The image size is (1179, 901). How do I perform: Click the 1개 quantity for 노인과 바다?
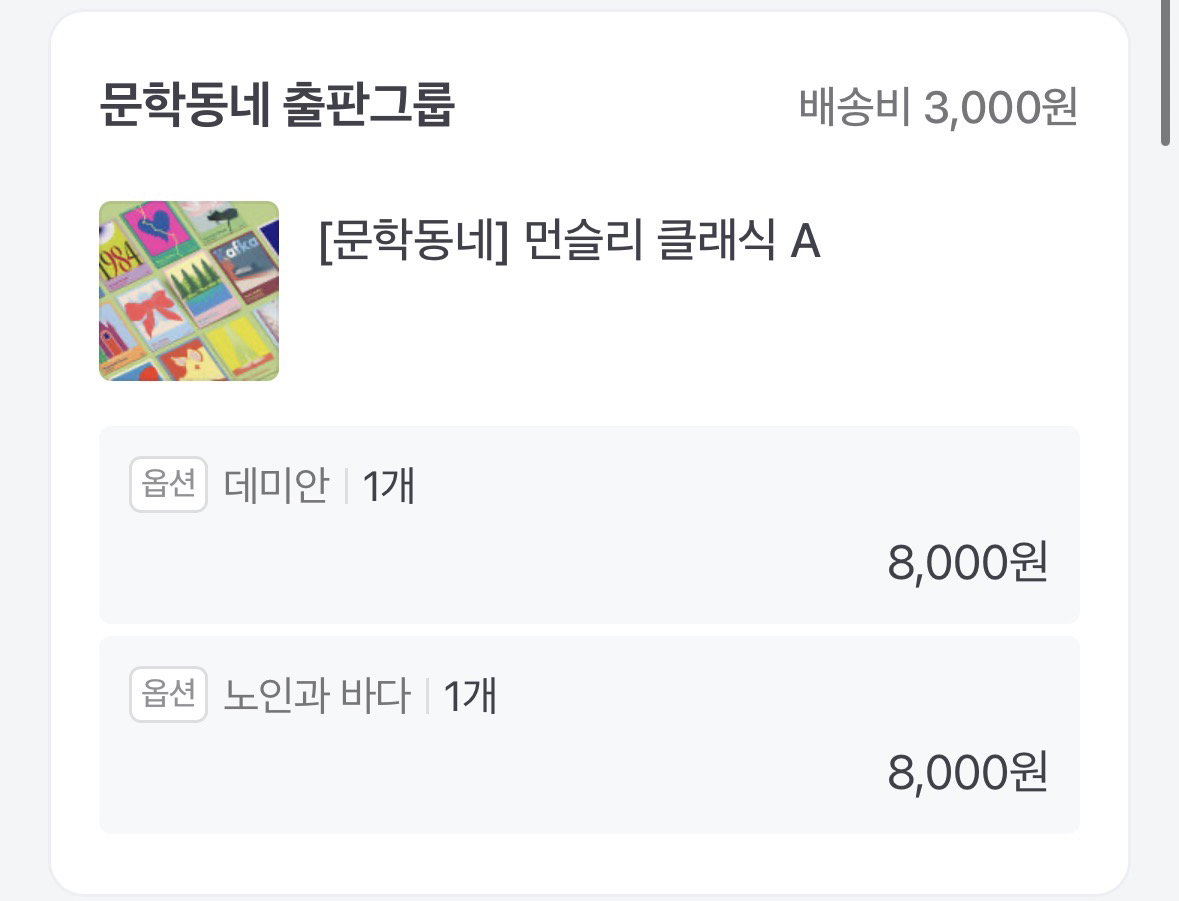click(470, 696)
